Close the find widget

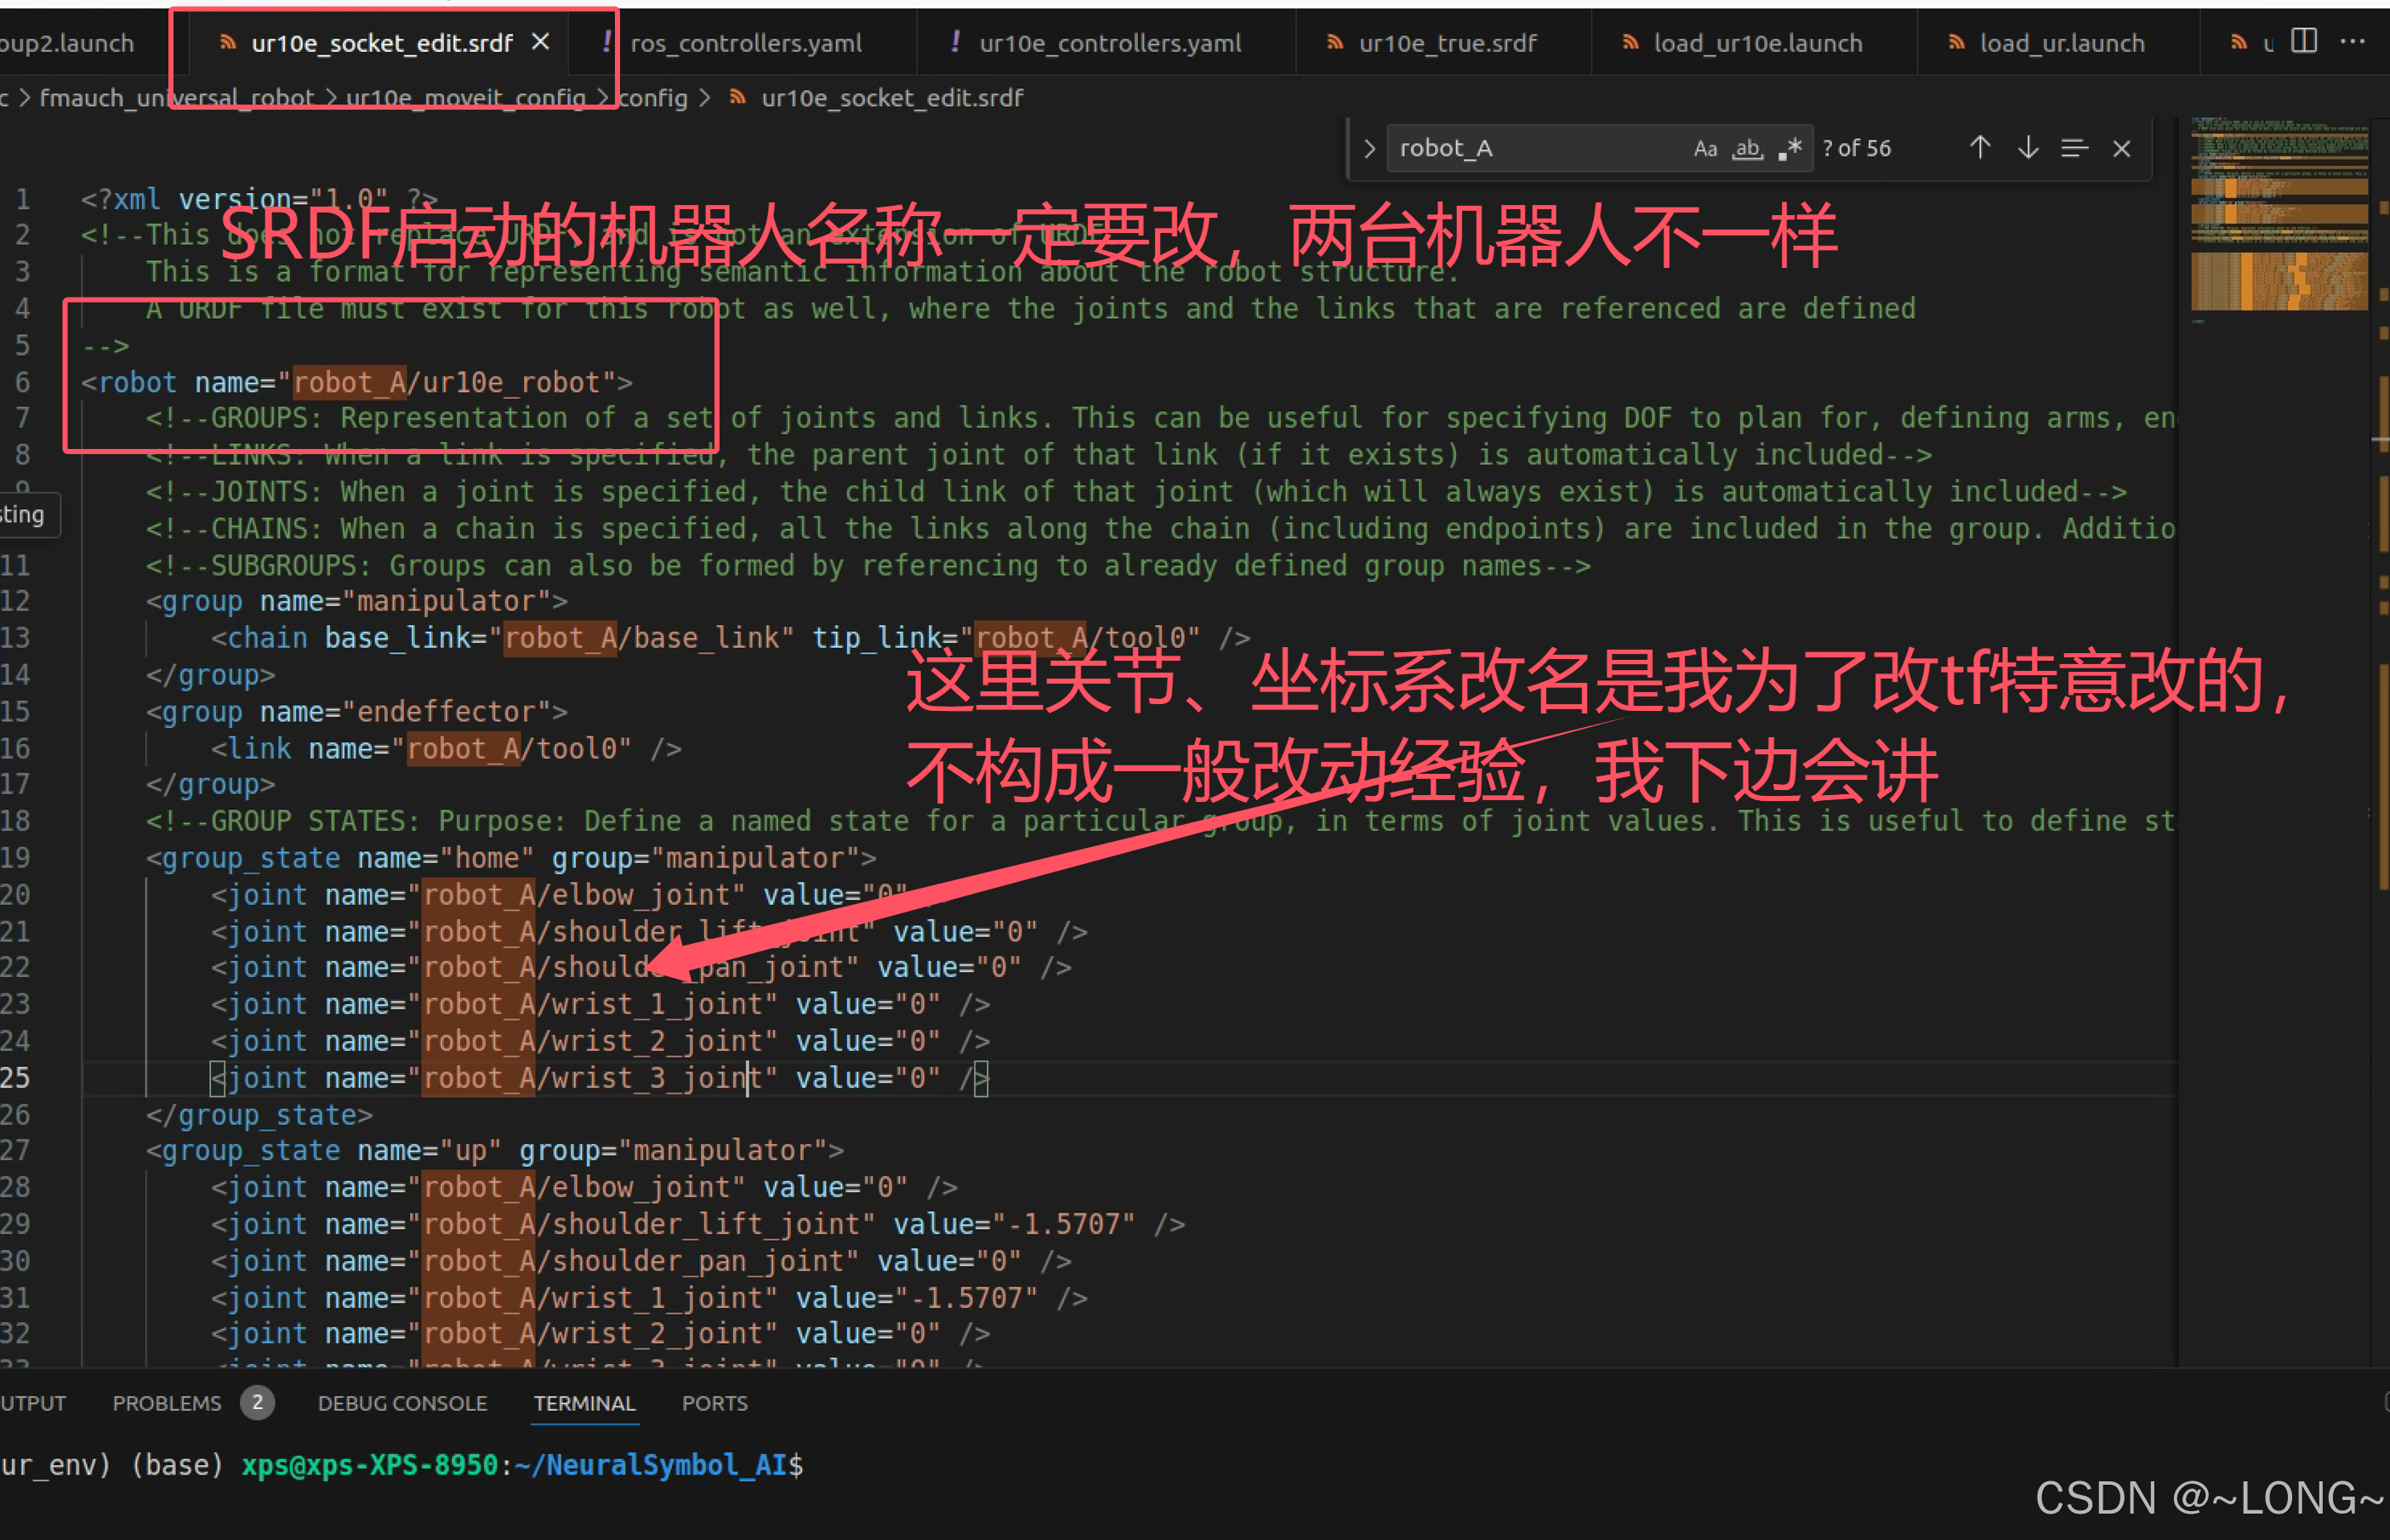click(2121, 149)
